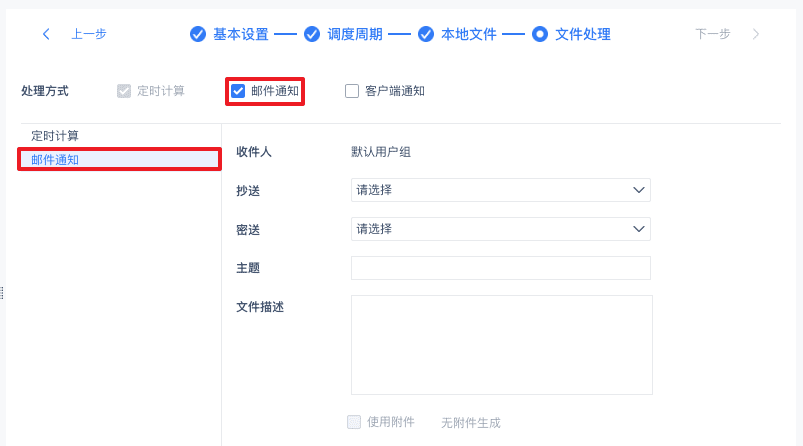Enable the 客户端通知 checkbox
The height and width of the screenshot is (446, 803).
coord(352,91)
